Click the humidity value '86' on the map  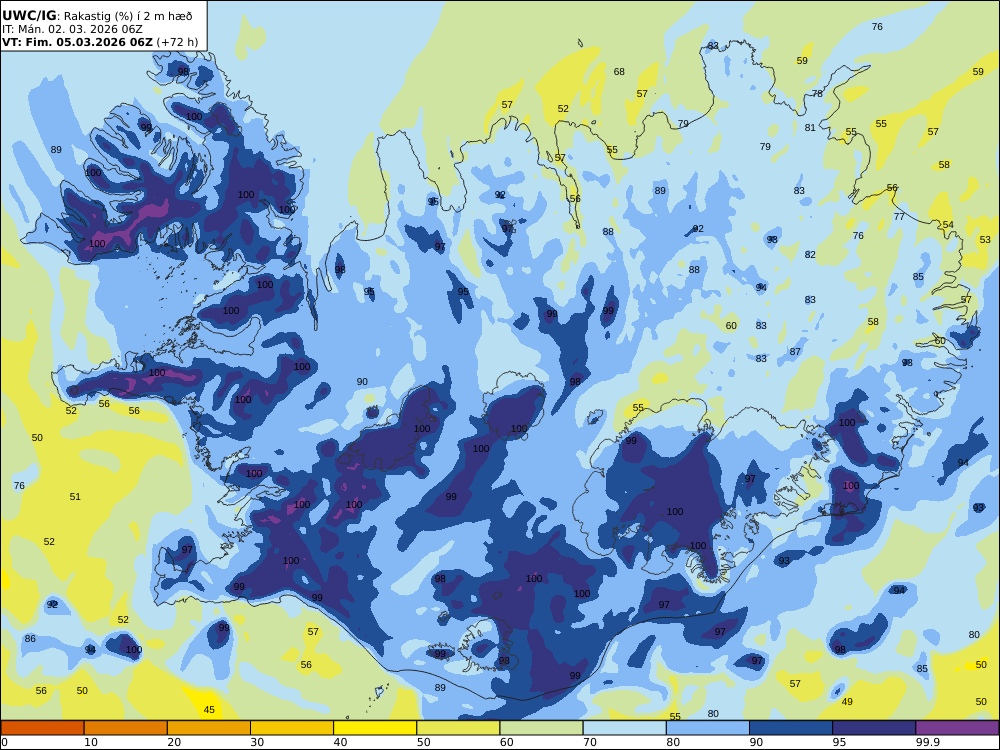[30, 638]
